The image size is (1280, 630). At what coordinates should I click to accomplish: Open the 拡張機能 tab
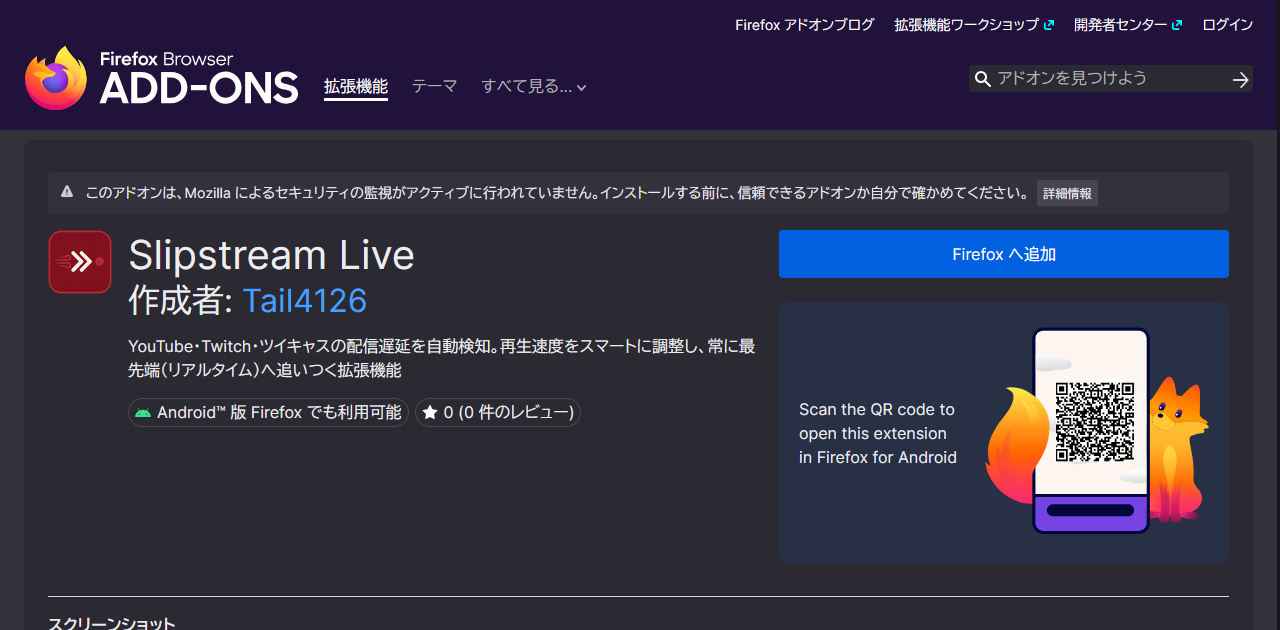(356, 87)
